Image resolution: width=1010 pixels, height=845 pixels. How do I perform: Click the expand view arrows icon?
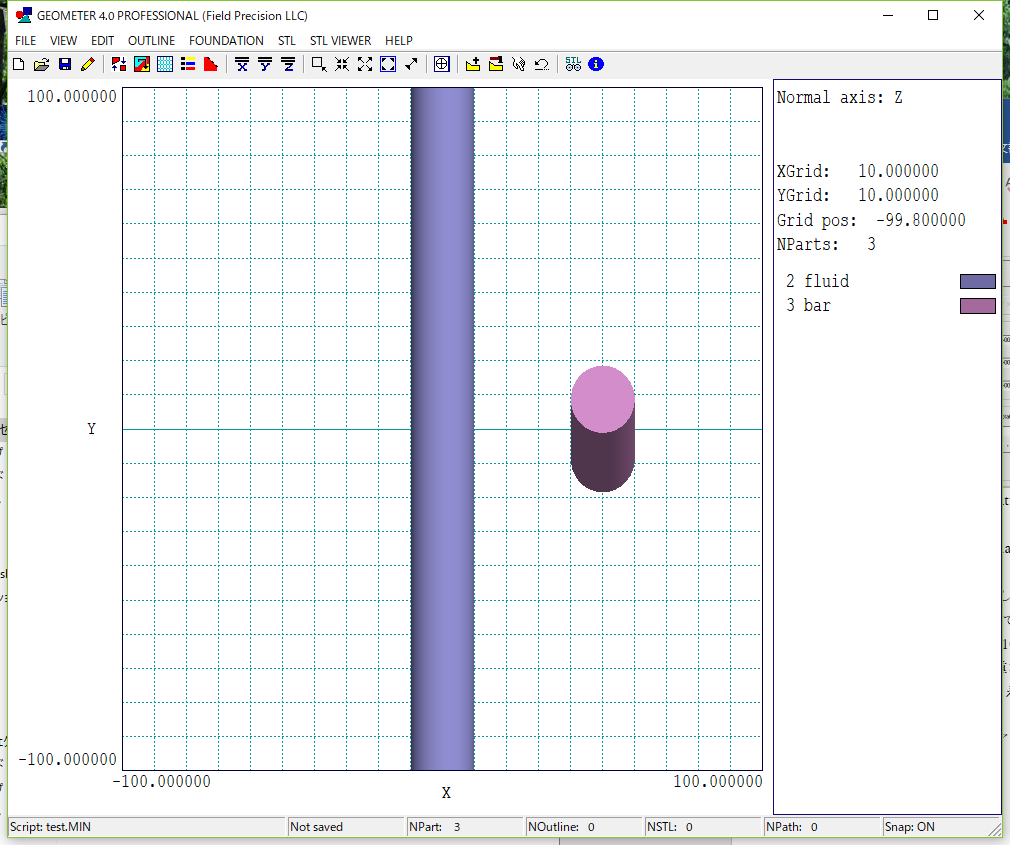pyautogui.click(x=365, y=64)
